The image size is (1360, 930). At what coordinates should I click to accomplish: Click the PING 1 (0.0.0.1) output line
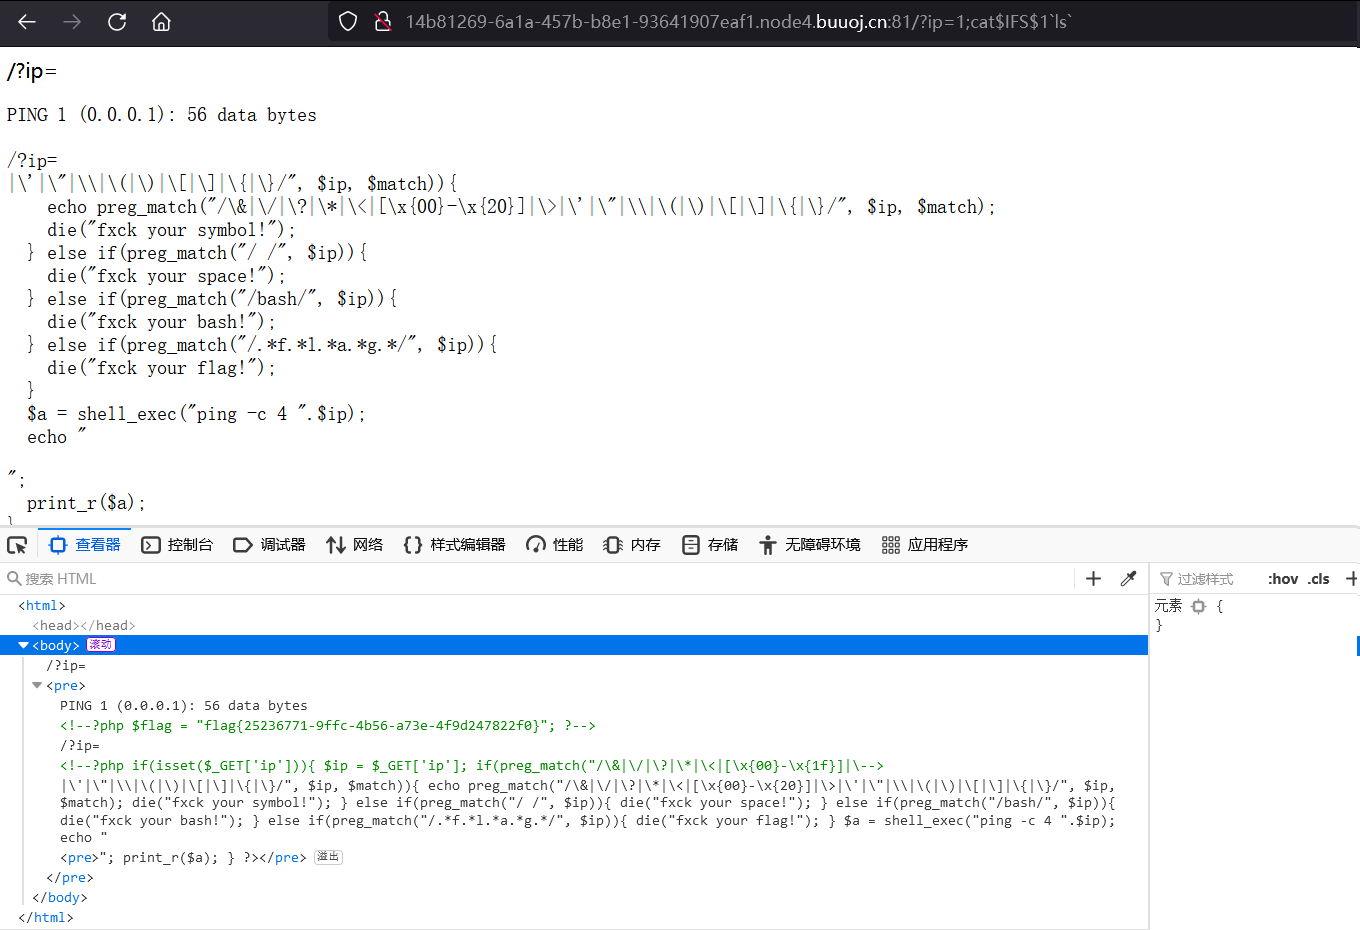[x=162, y=115]
